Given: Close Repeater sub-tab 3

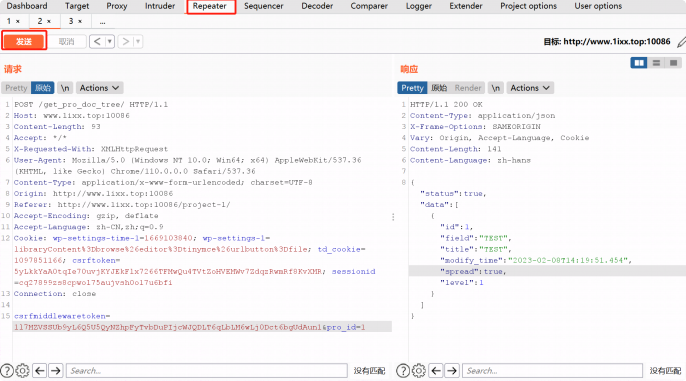Looking at the screenshot, I should 80,21.
